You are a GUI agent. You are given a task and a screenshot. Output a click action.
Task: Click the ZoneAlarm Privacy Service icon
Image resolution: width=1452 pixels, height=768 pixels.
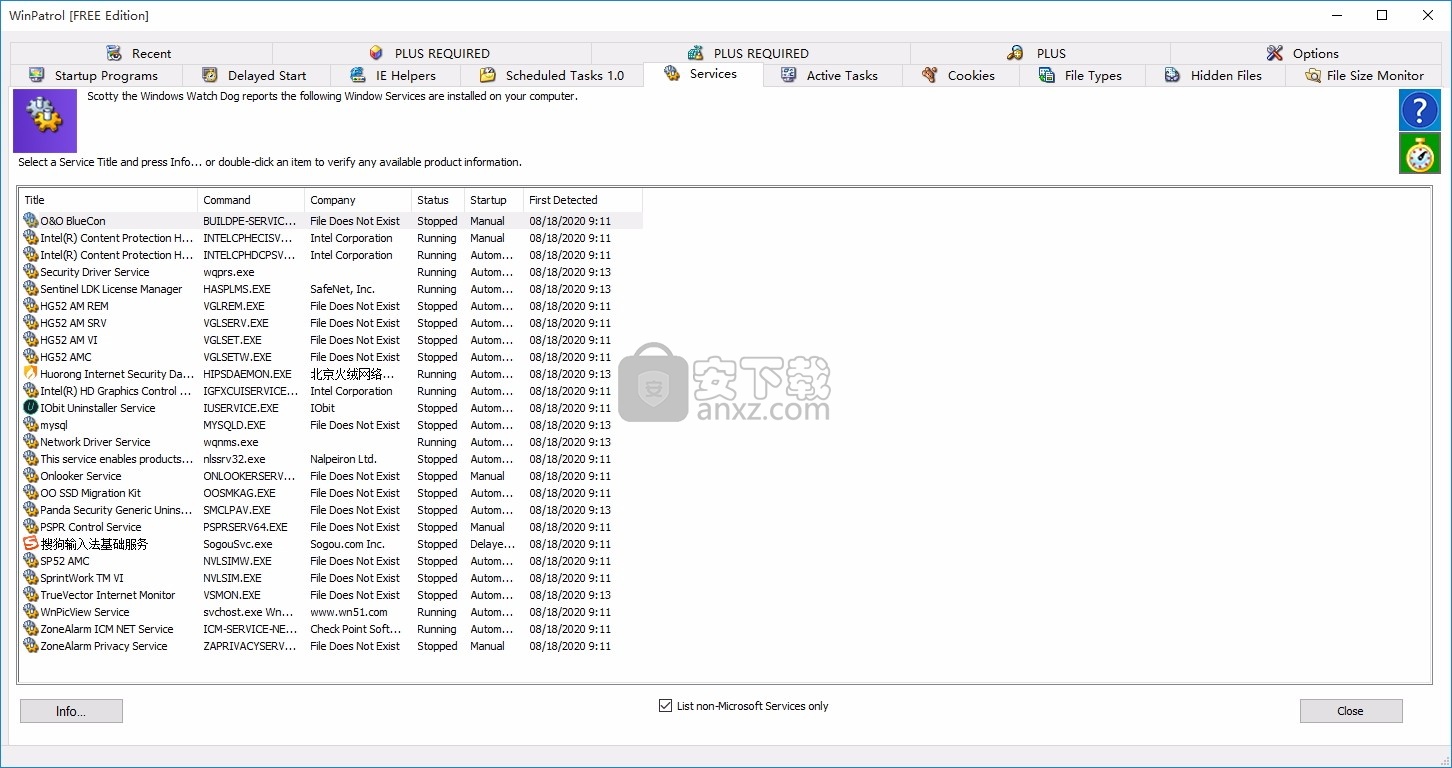[x=31, y=646]
